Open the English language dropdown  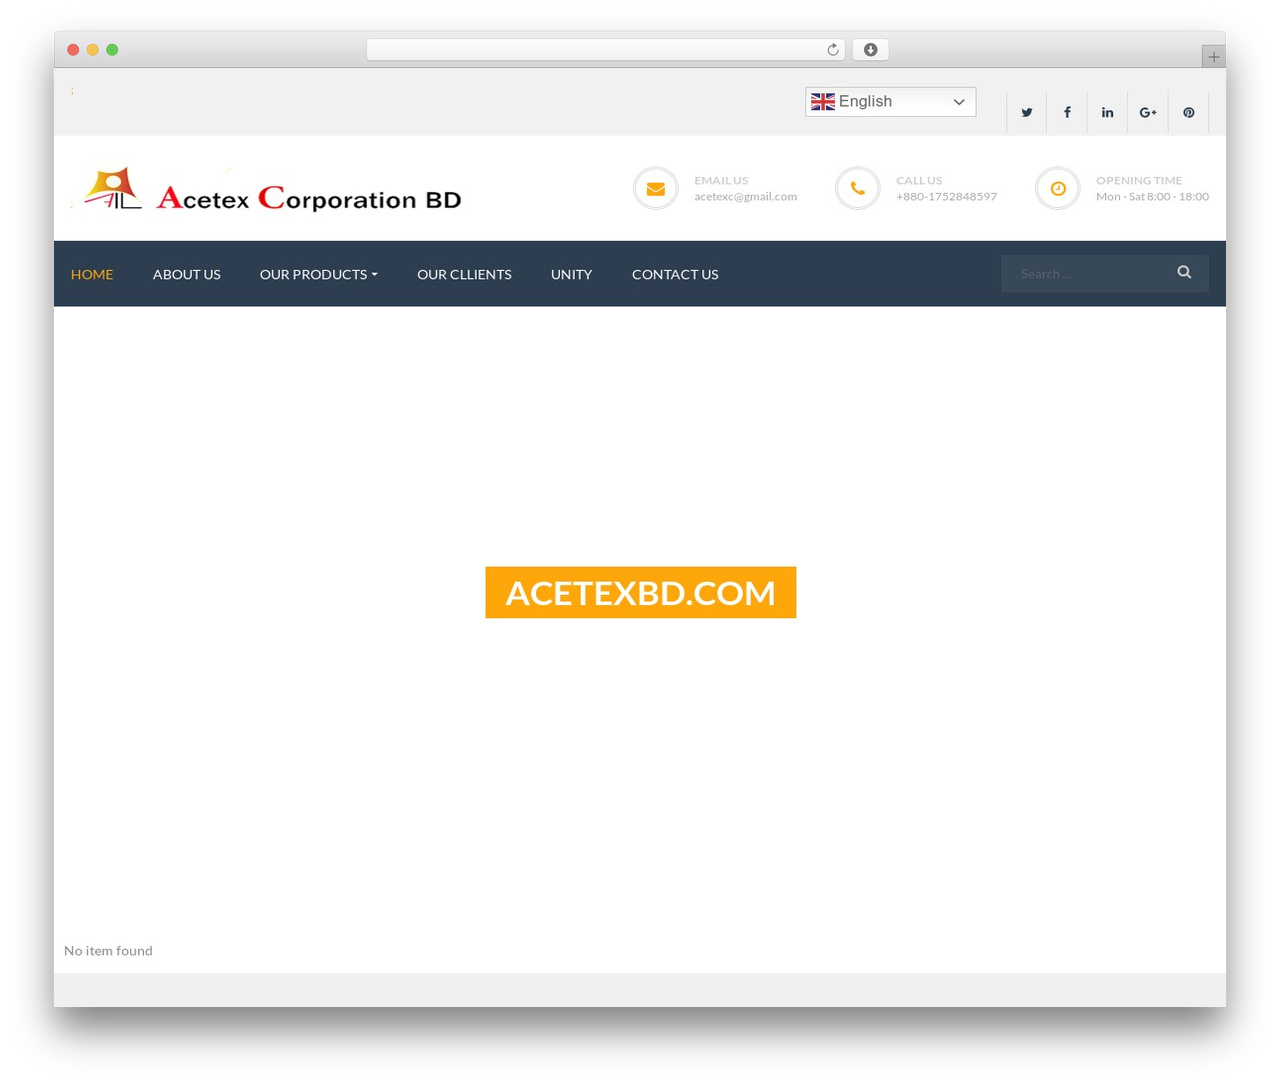point(890,101)
